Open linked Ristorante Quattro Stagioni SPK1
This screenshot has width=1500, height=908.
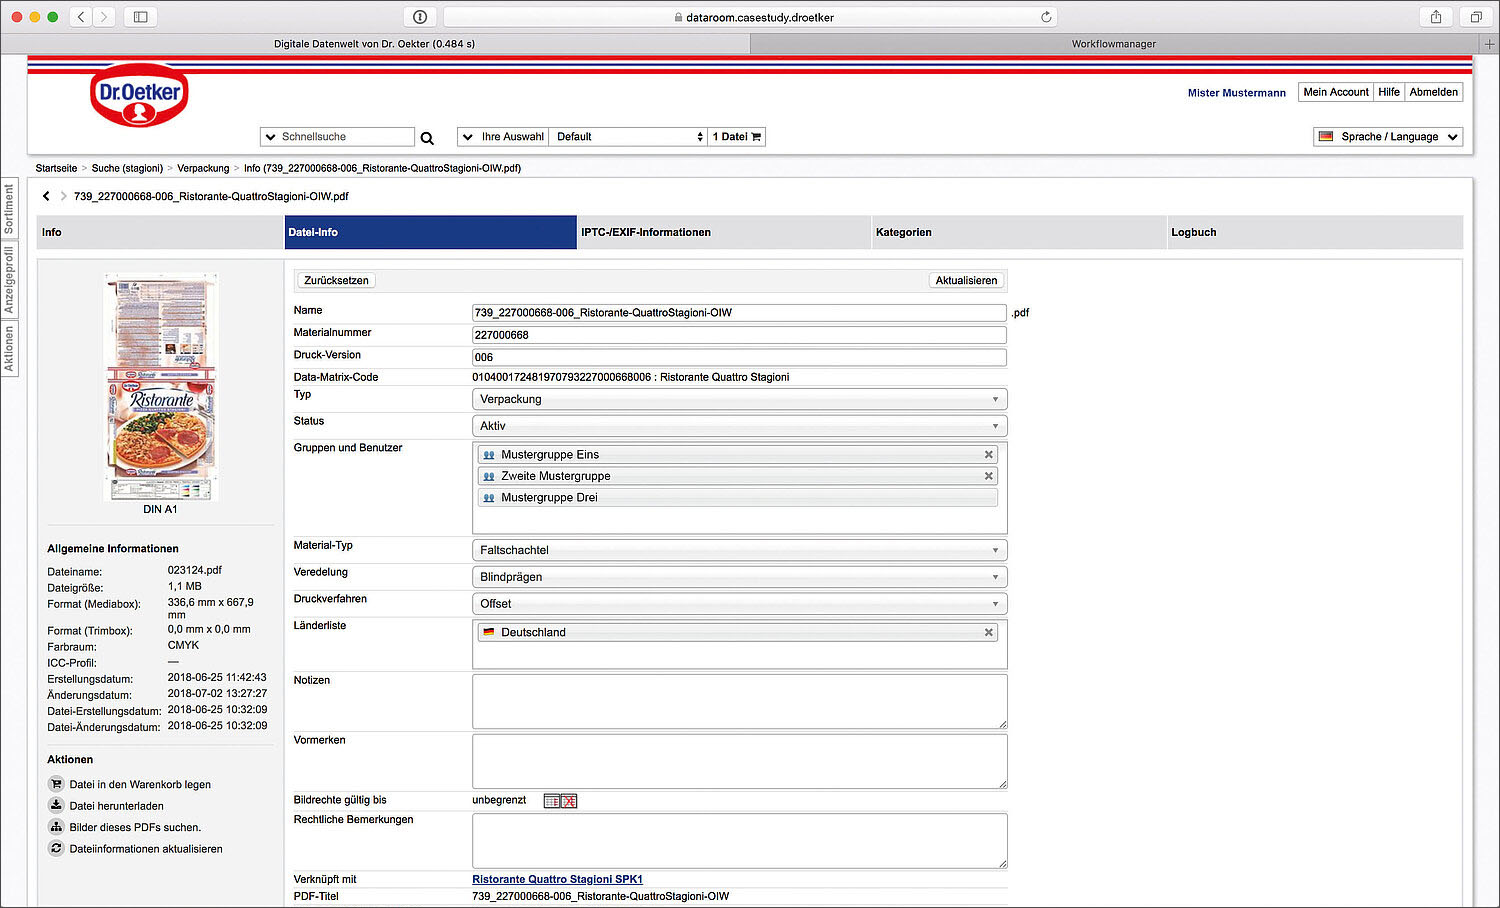coord(557,879)
